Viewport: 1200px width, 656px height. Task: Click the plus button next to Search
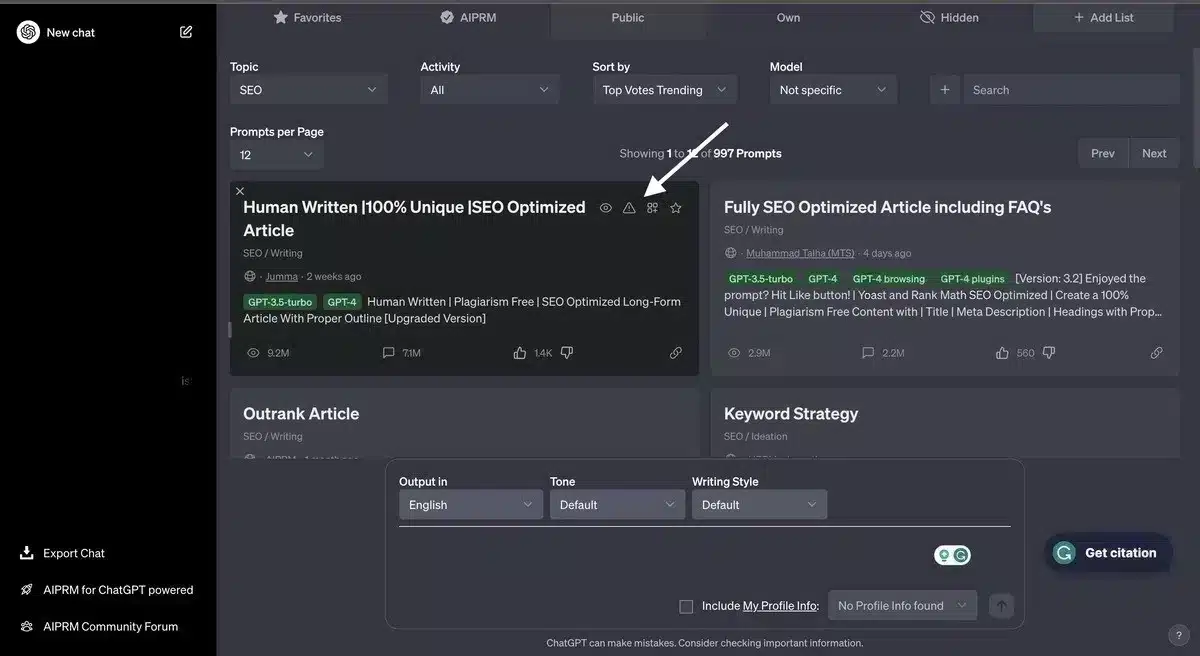click(945, 90)
